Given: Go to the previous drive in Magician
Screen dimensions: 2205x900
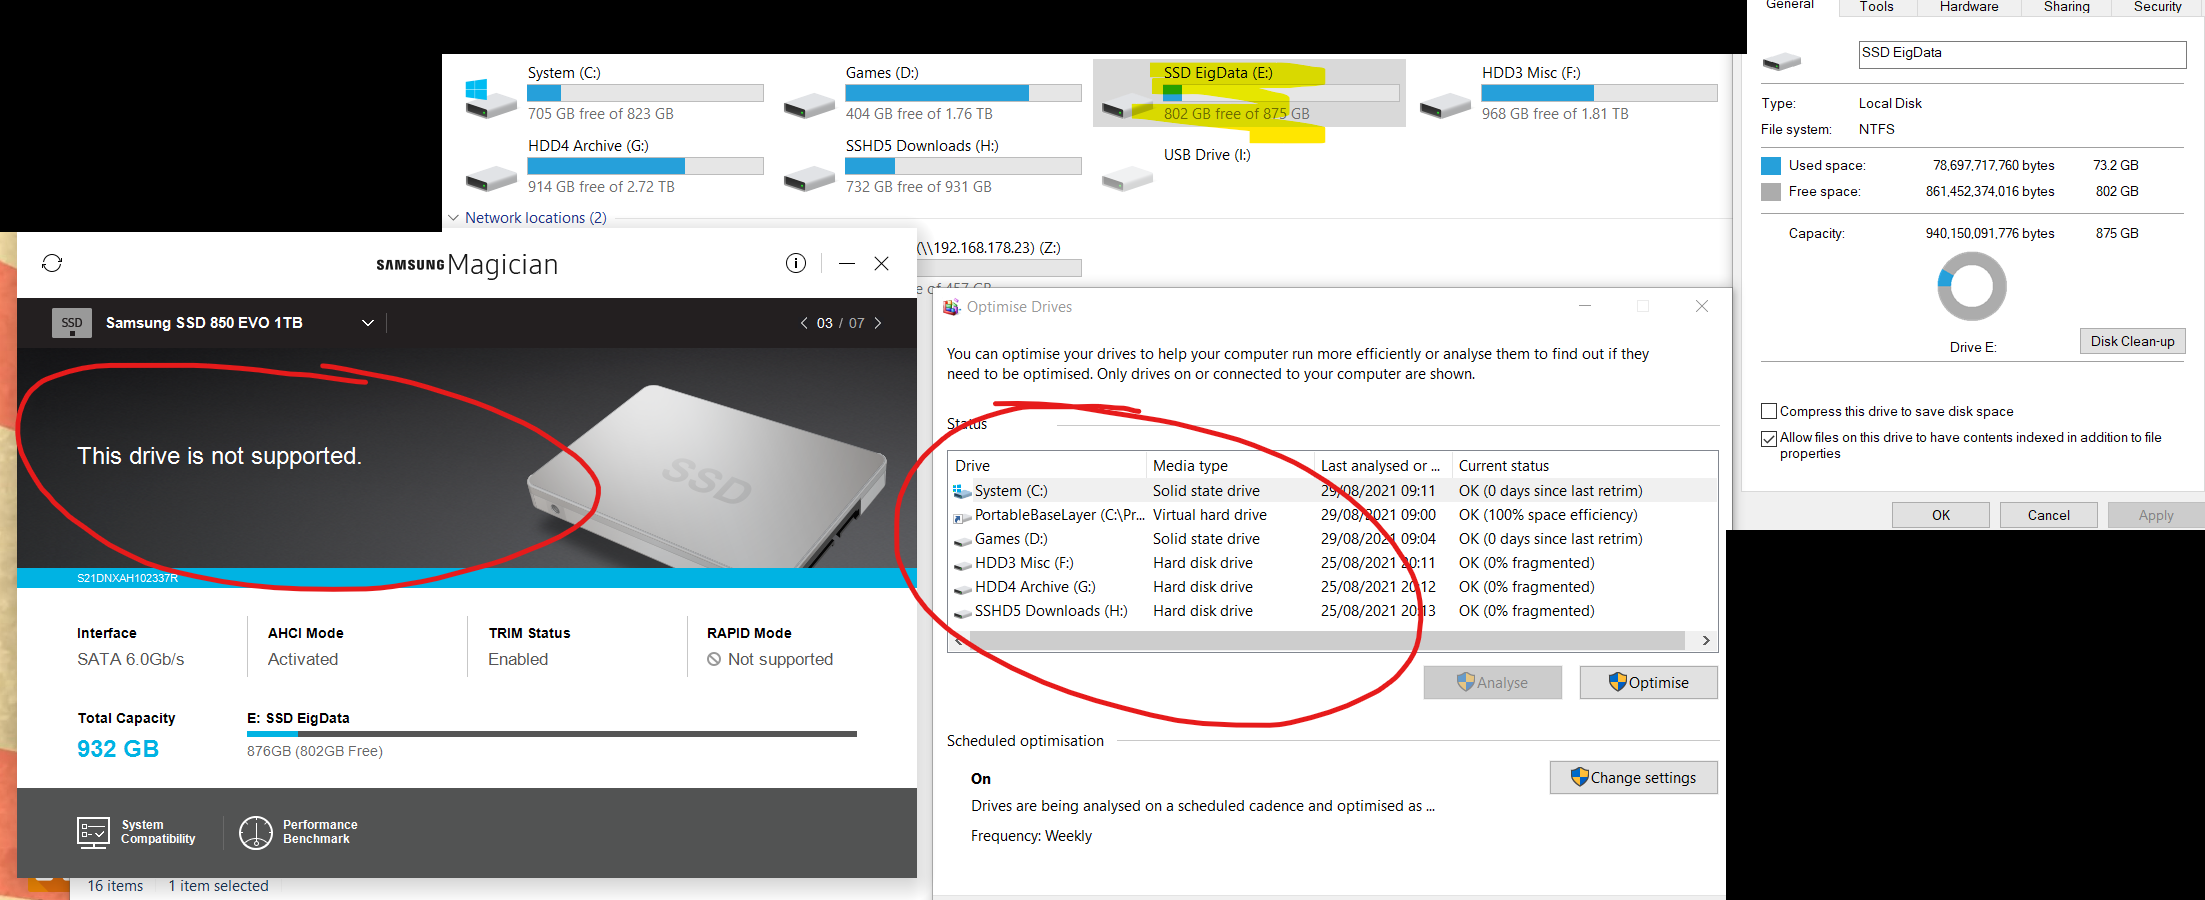Looking at the screenshot, I should [804, 323].
